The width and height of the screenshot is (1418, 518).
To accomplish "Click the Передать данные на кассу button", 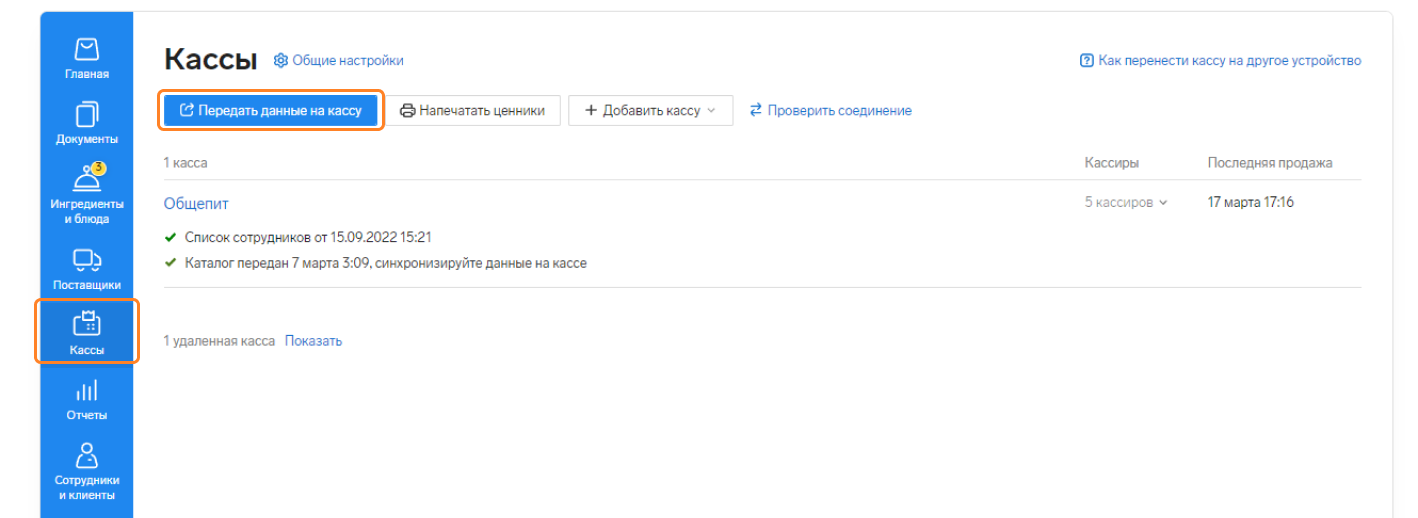I will point(271,111).
